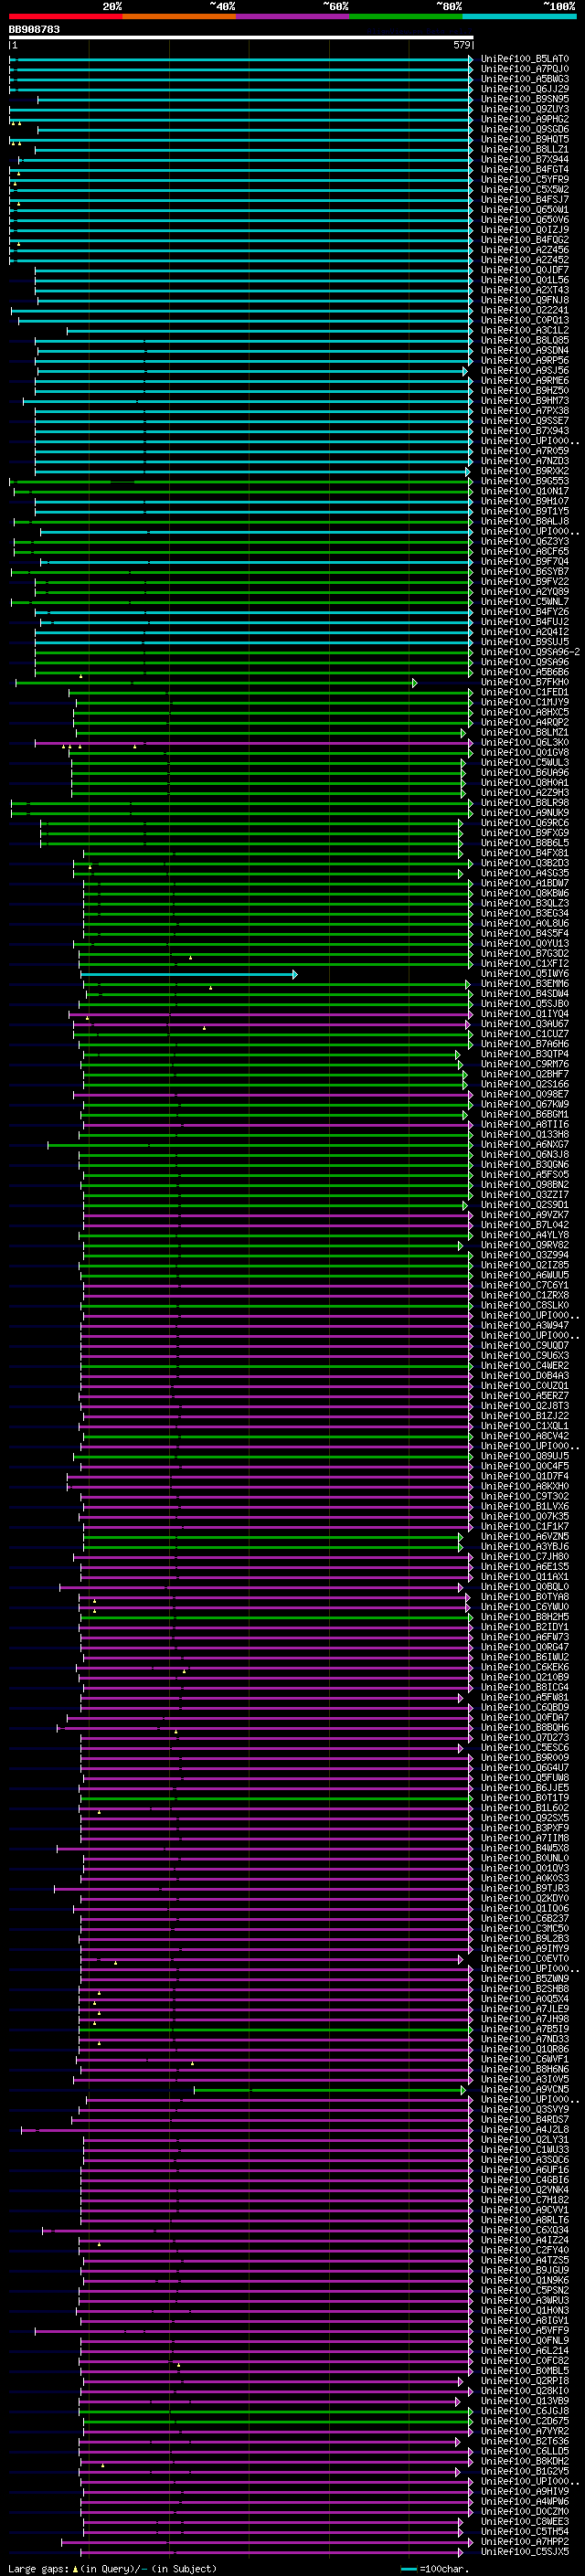Click UniRef100_Q098E7 label
This screenshot has width=585, height=2576.
[525, 1095]
